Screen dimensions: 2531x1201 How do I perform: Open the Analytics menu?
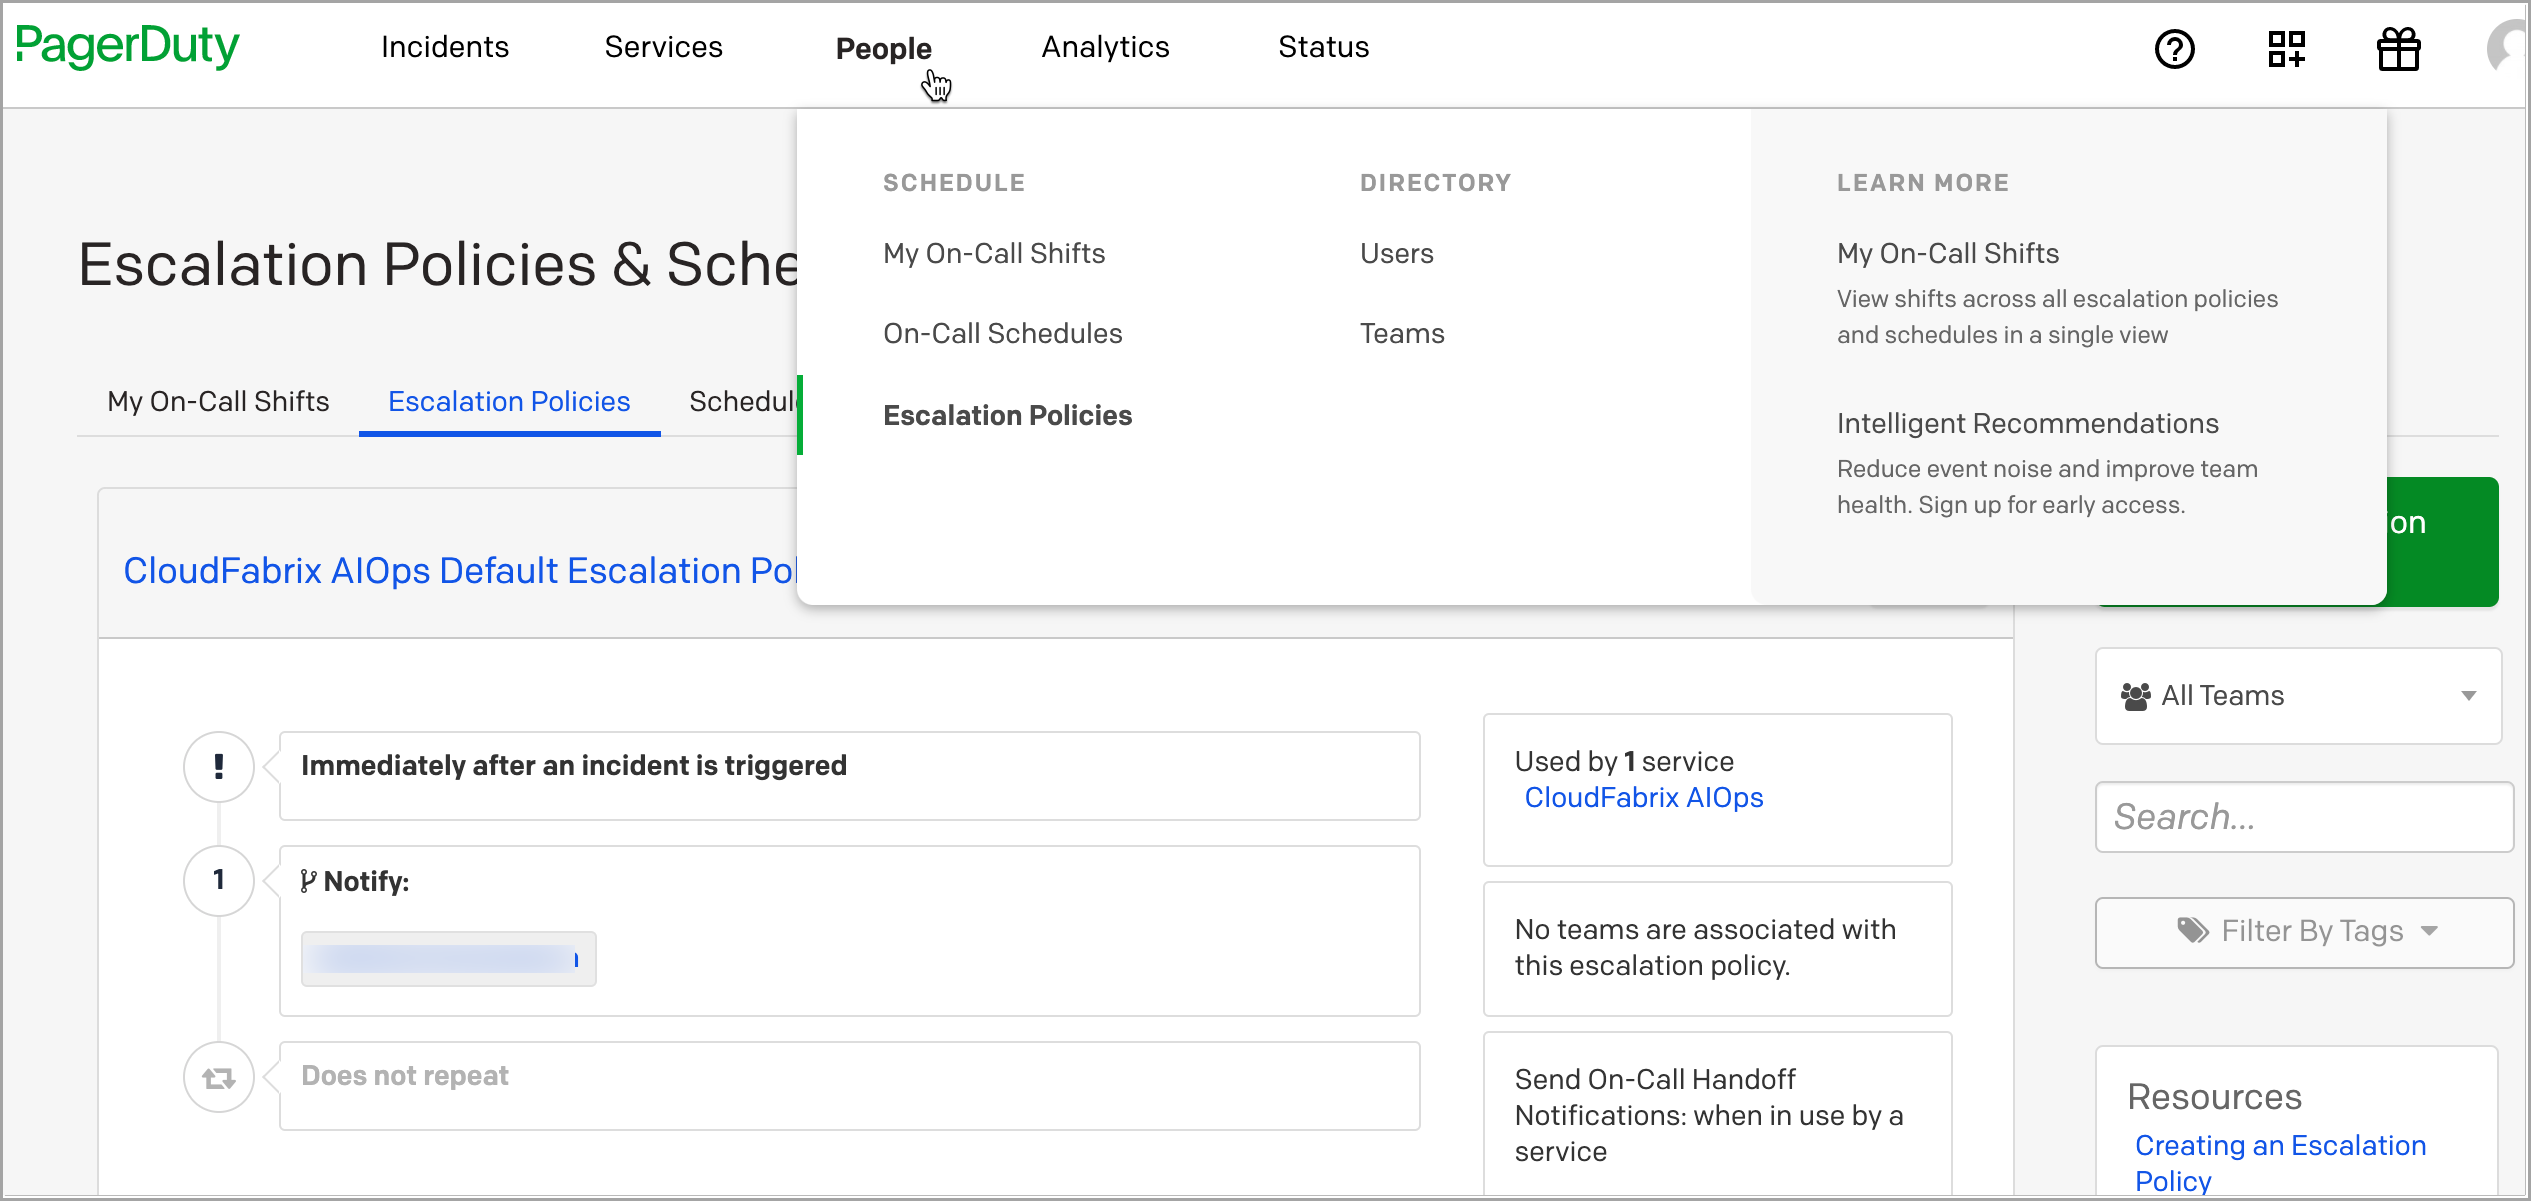point(1105,47)
